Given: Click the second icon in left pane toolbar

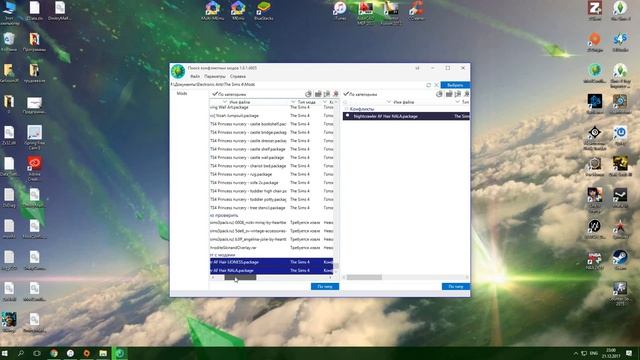Looking at the screenshot, I should 318,94.
